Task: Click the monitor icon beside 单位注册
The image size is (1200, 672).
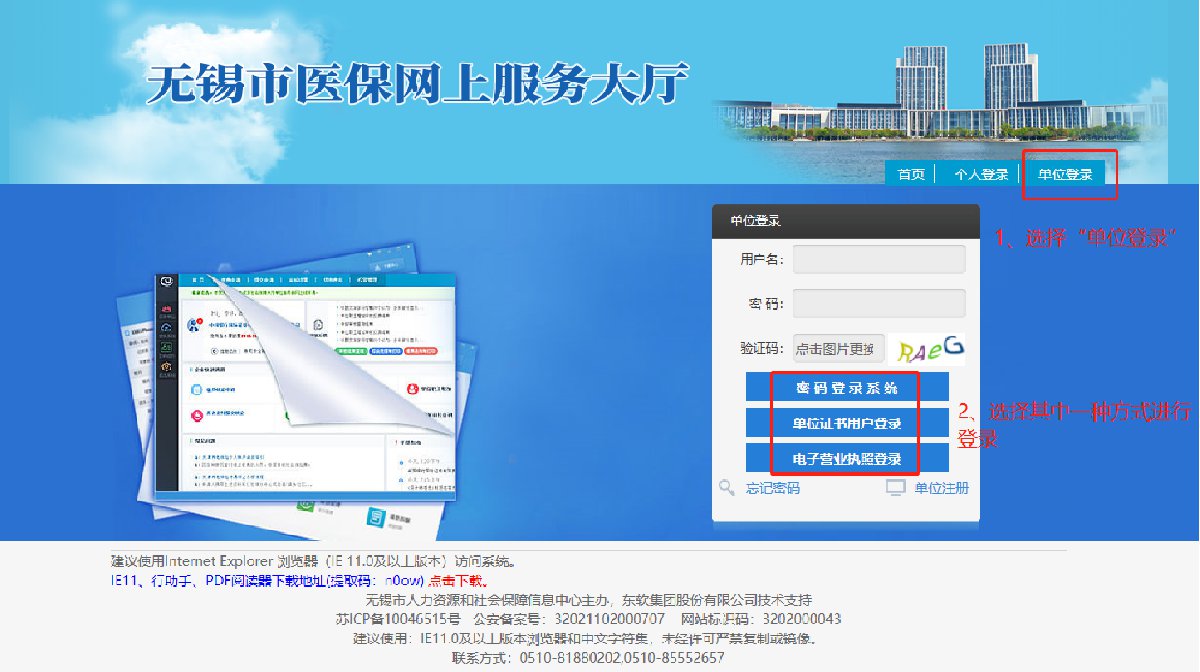Action: pos(896,488)
